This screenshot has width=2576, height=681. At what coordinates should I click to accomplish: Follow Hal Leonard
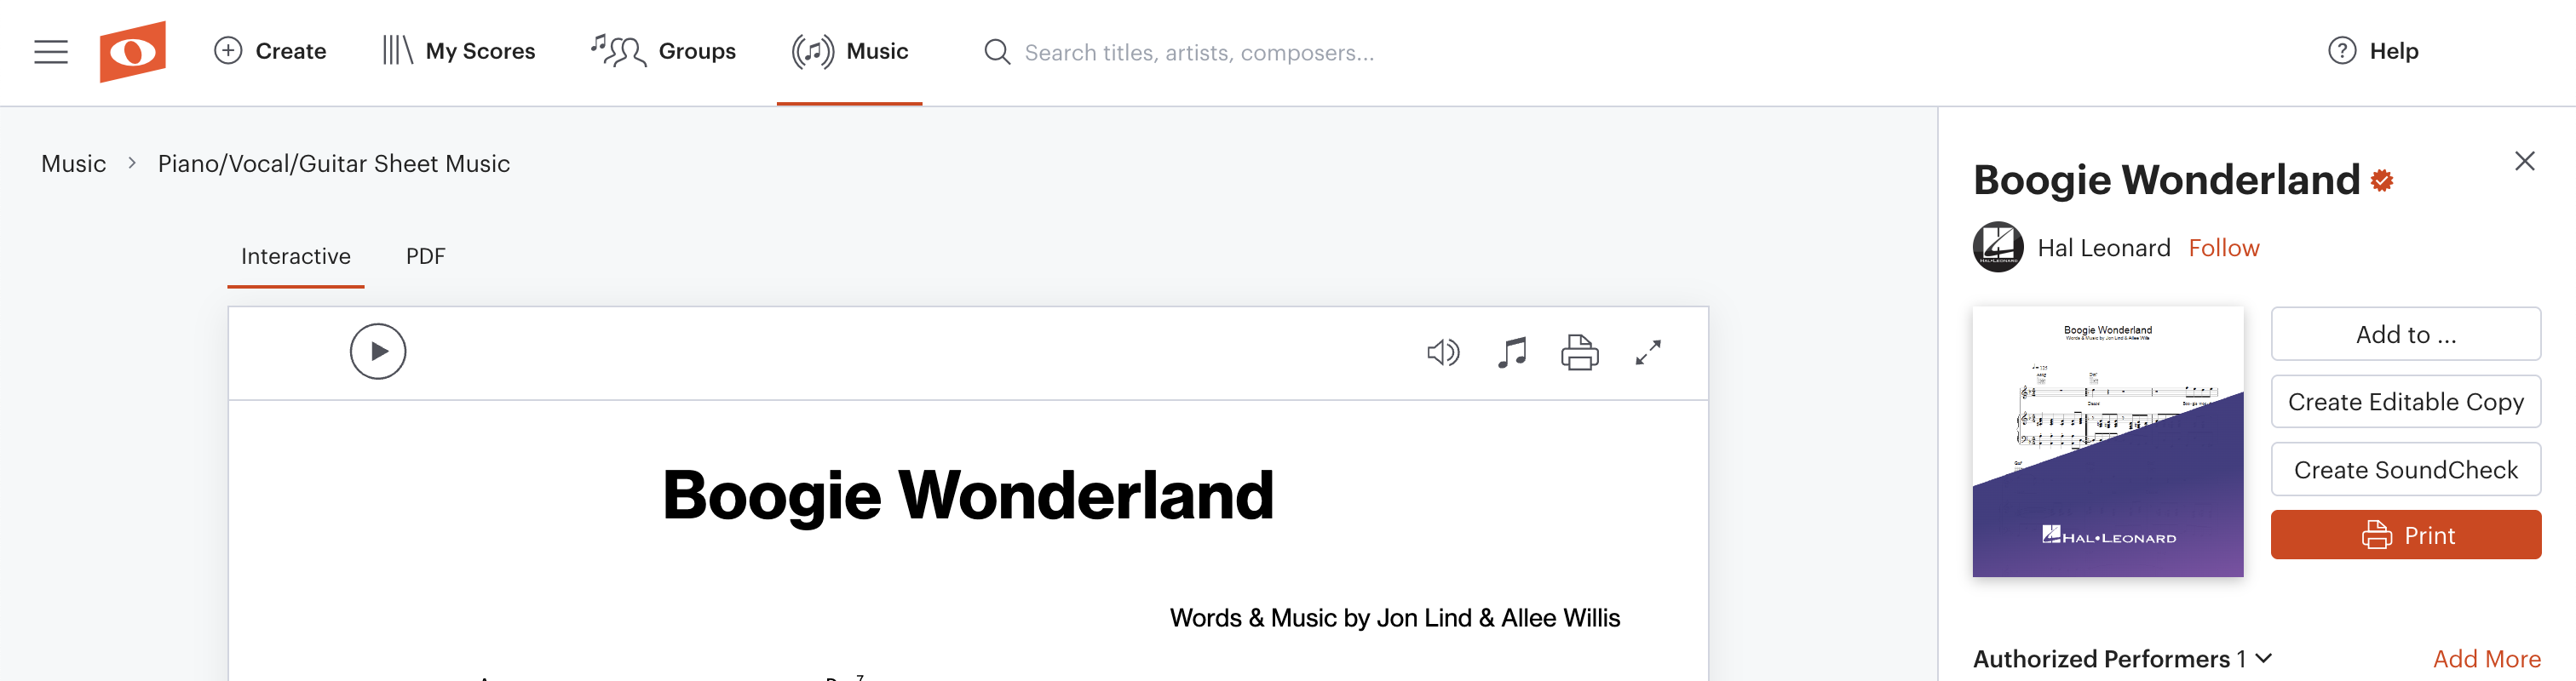point(2223,248)
